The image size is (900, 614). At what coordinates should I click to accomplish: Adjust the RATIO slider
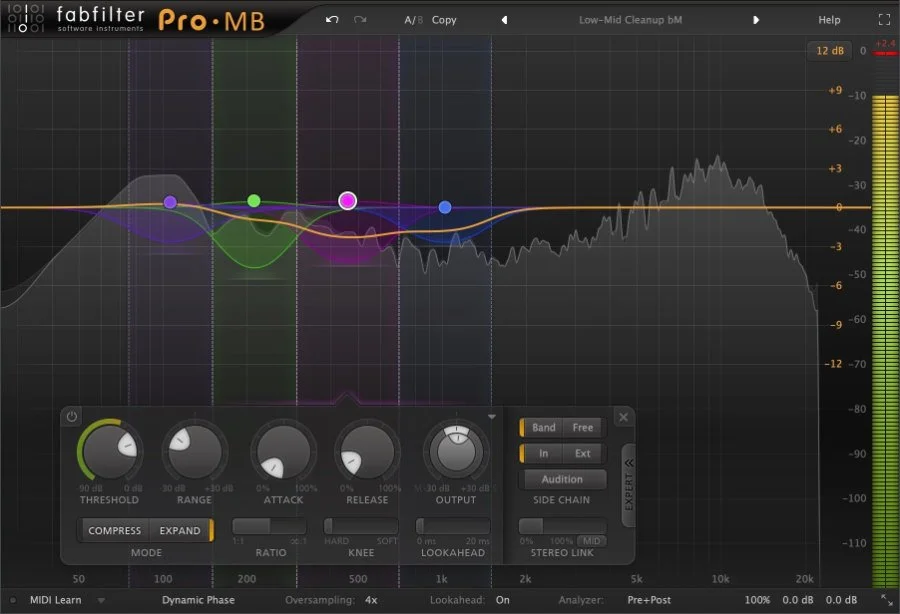tap(268, 526)
